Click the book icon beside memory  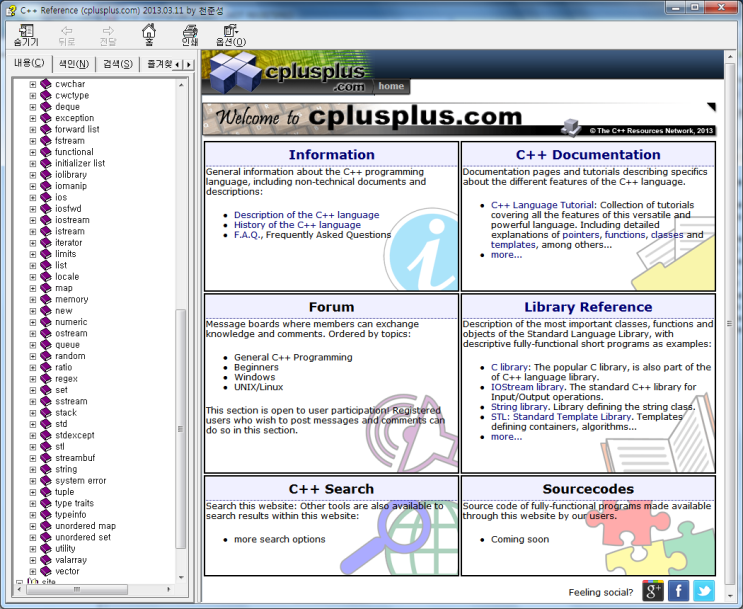(45, 300)
